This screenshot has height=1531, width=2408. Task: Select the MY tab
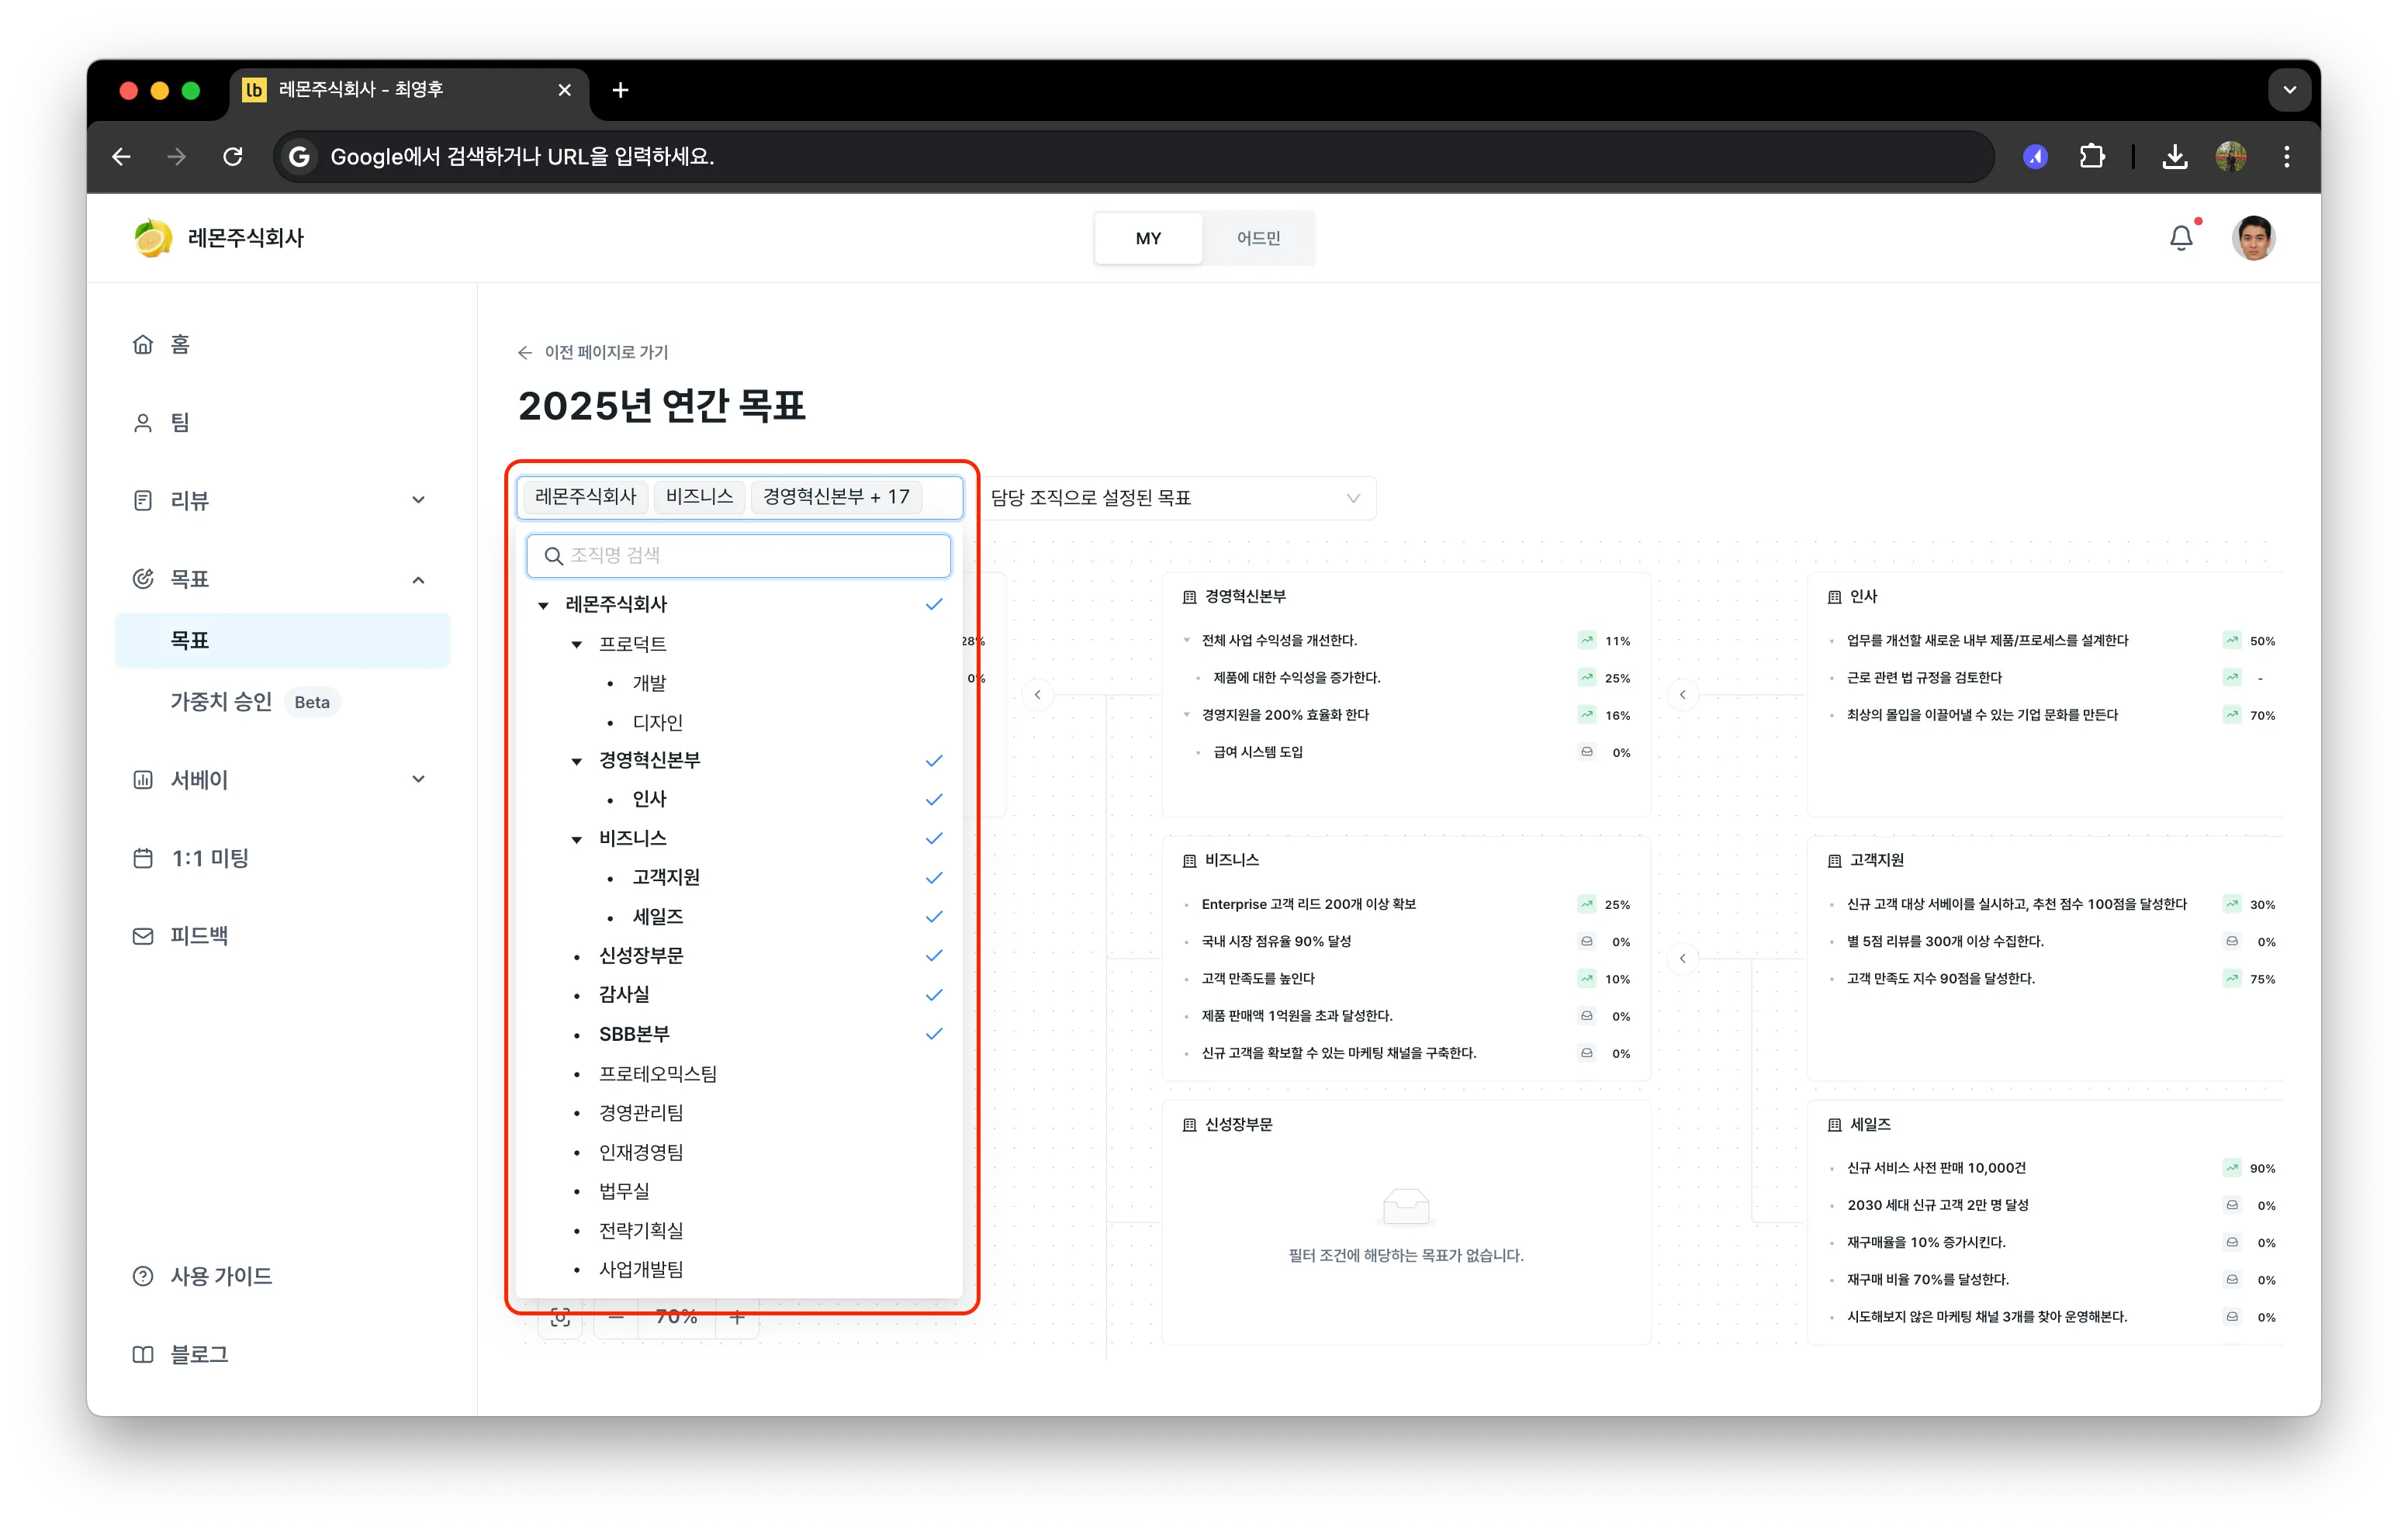(1148, 238)
